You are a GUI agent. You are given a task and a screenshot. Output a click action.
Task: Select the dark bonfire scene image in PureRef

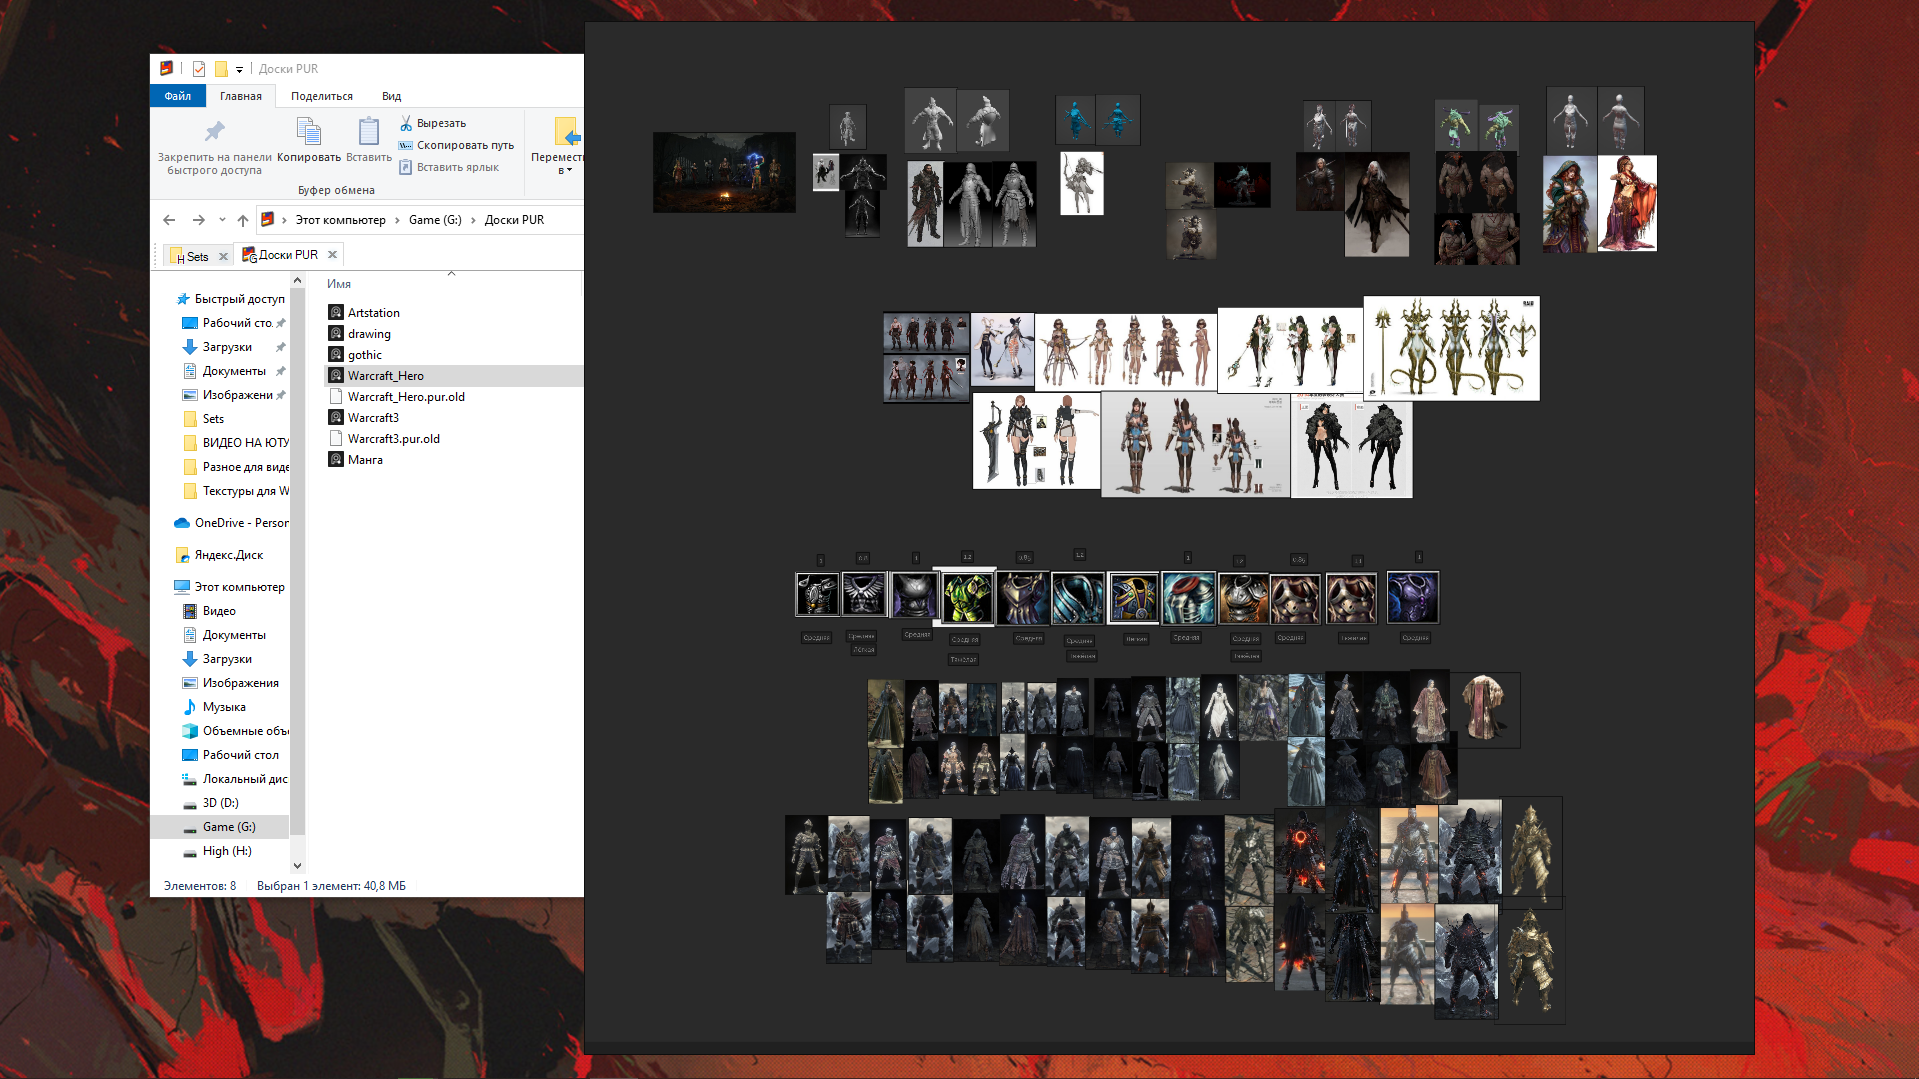click(x=724, y=172)
